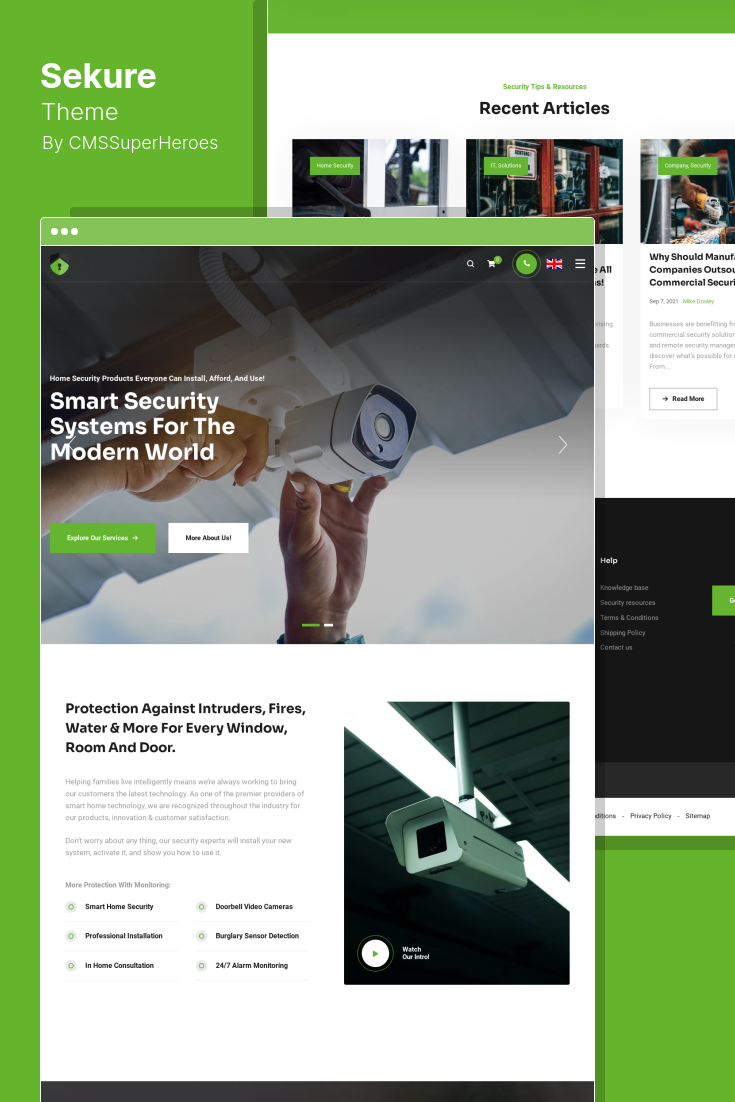Open the hamburger menu icon
This screenshot has width=735, height=1102.
(580, 264)
